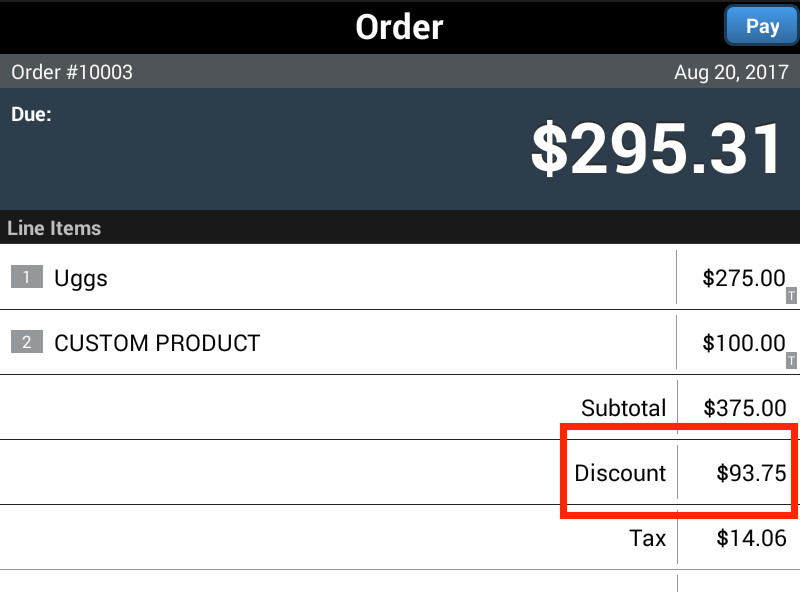The height and width of the screenshot is (592, 800).
Task: Select the Line Items section header
Action: pyautogui.click(x=54, y=228)
